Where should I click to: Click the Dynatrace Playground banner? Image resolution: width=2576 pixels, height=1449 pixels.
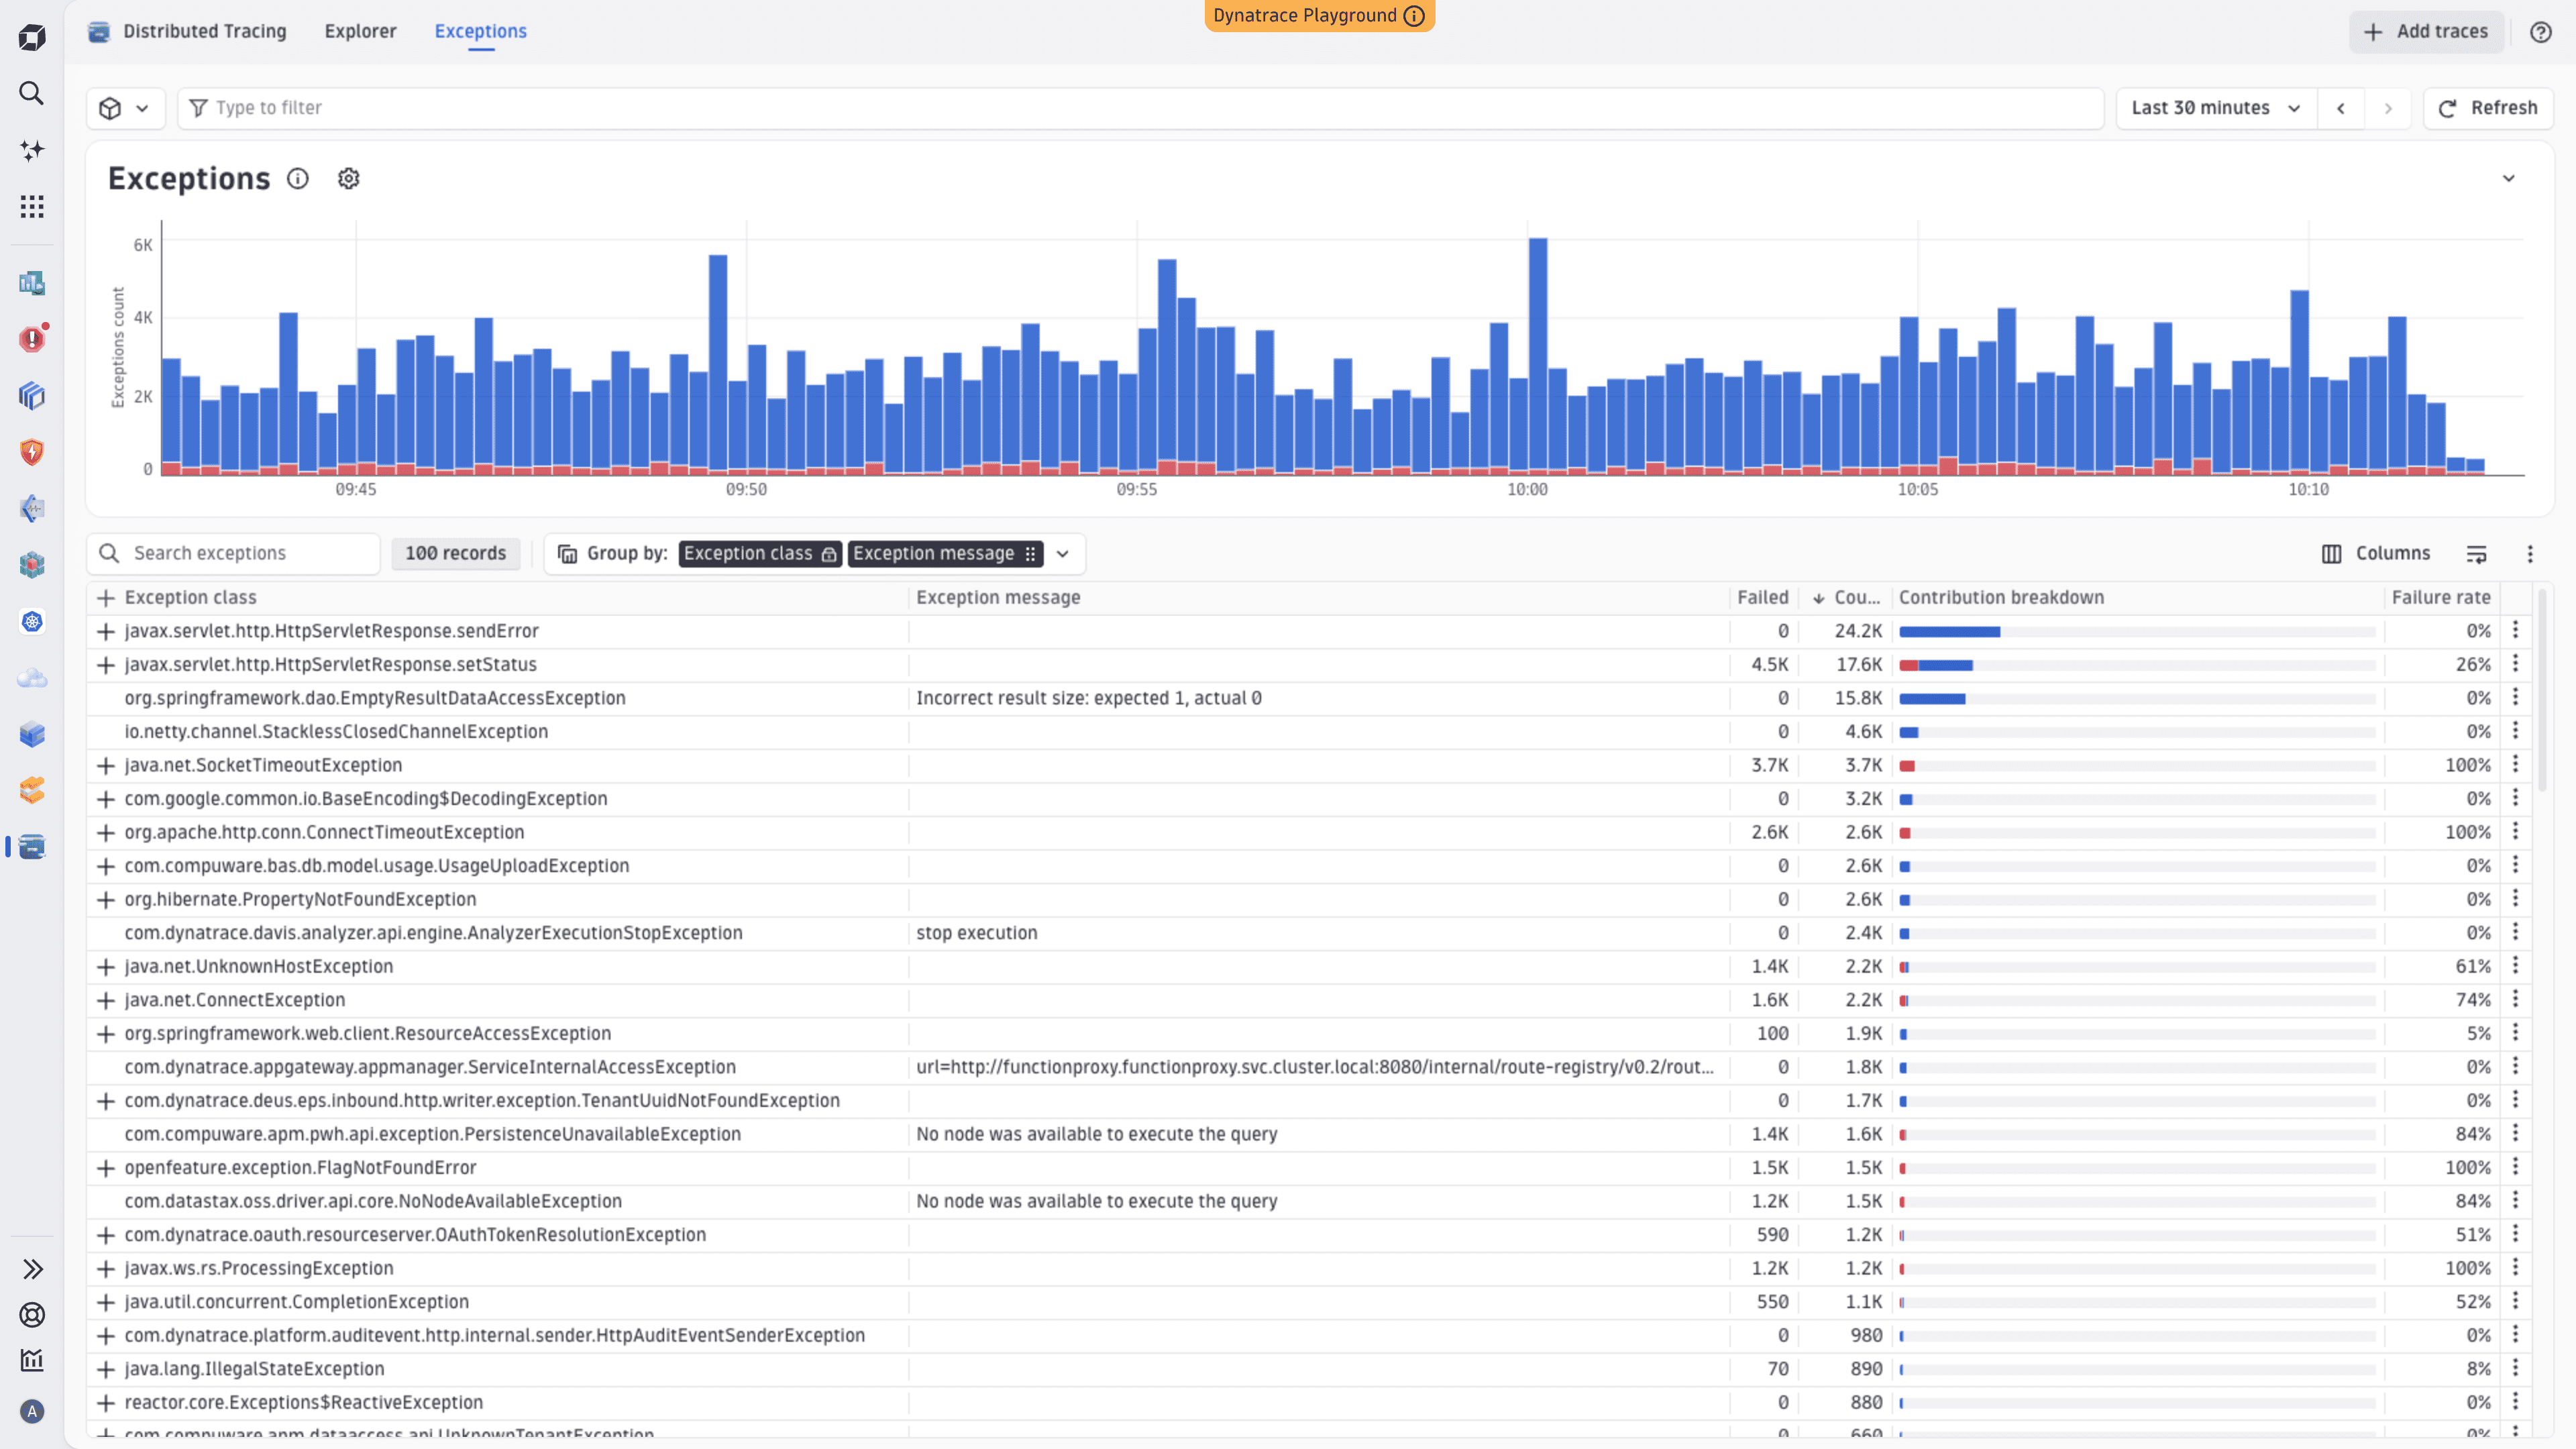[1319, 16]
